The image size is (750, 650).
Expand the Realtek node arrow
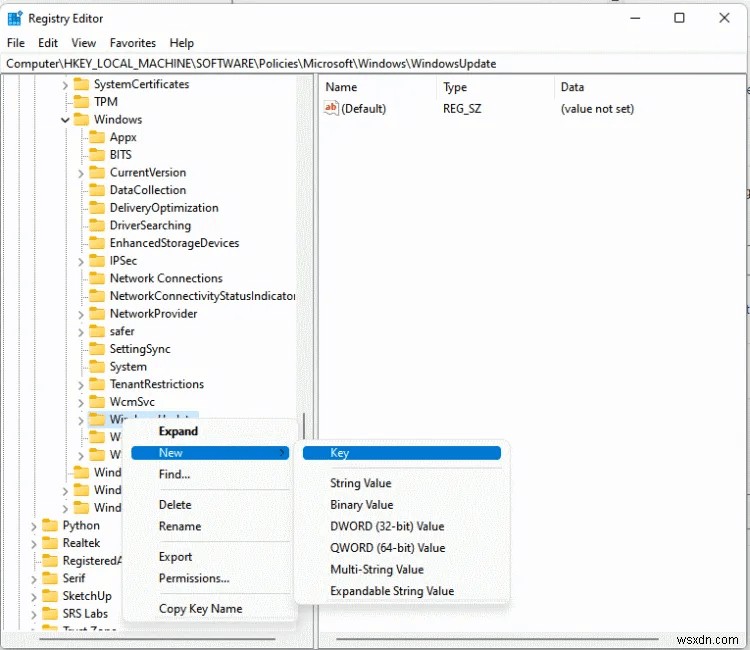[34, 544]
